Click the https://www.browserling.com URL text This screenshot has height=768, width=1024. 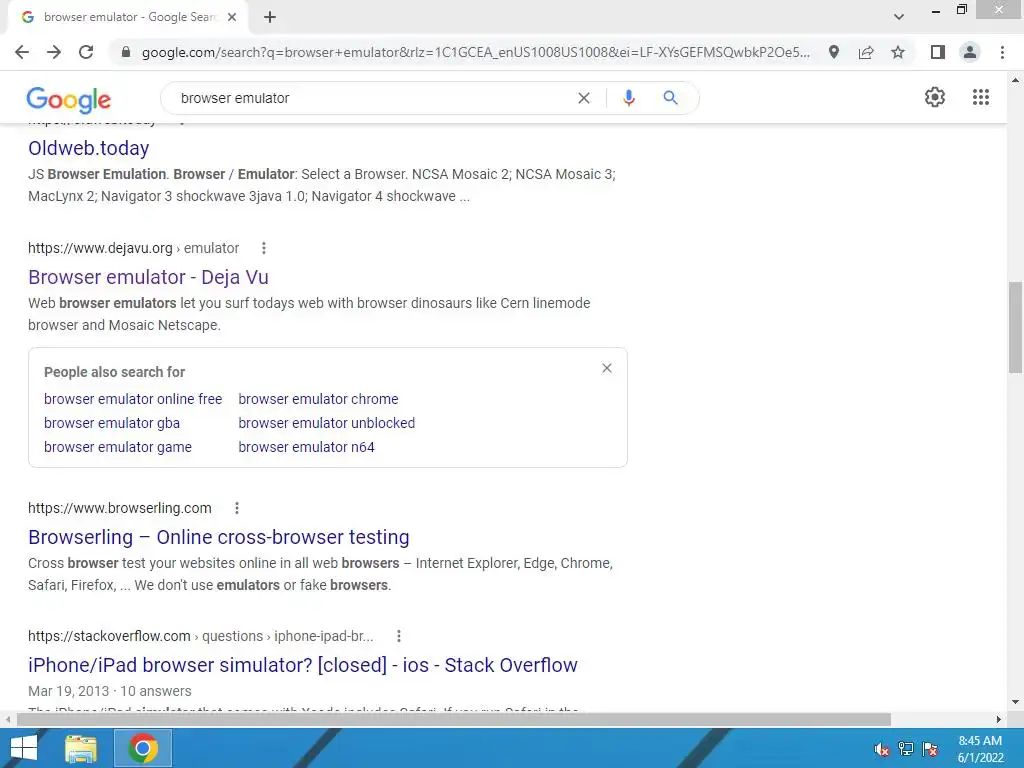(x=120, y=508)
